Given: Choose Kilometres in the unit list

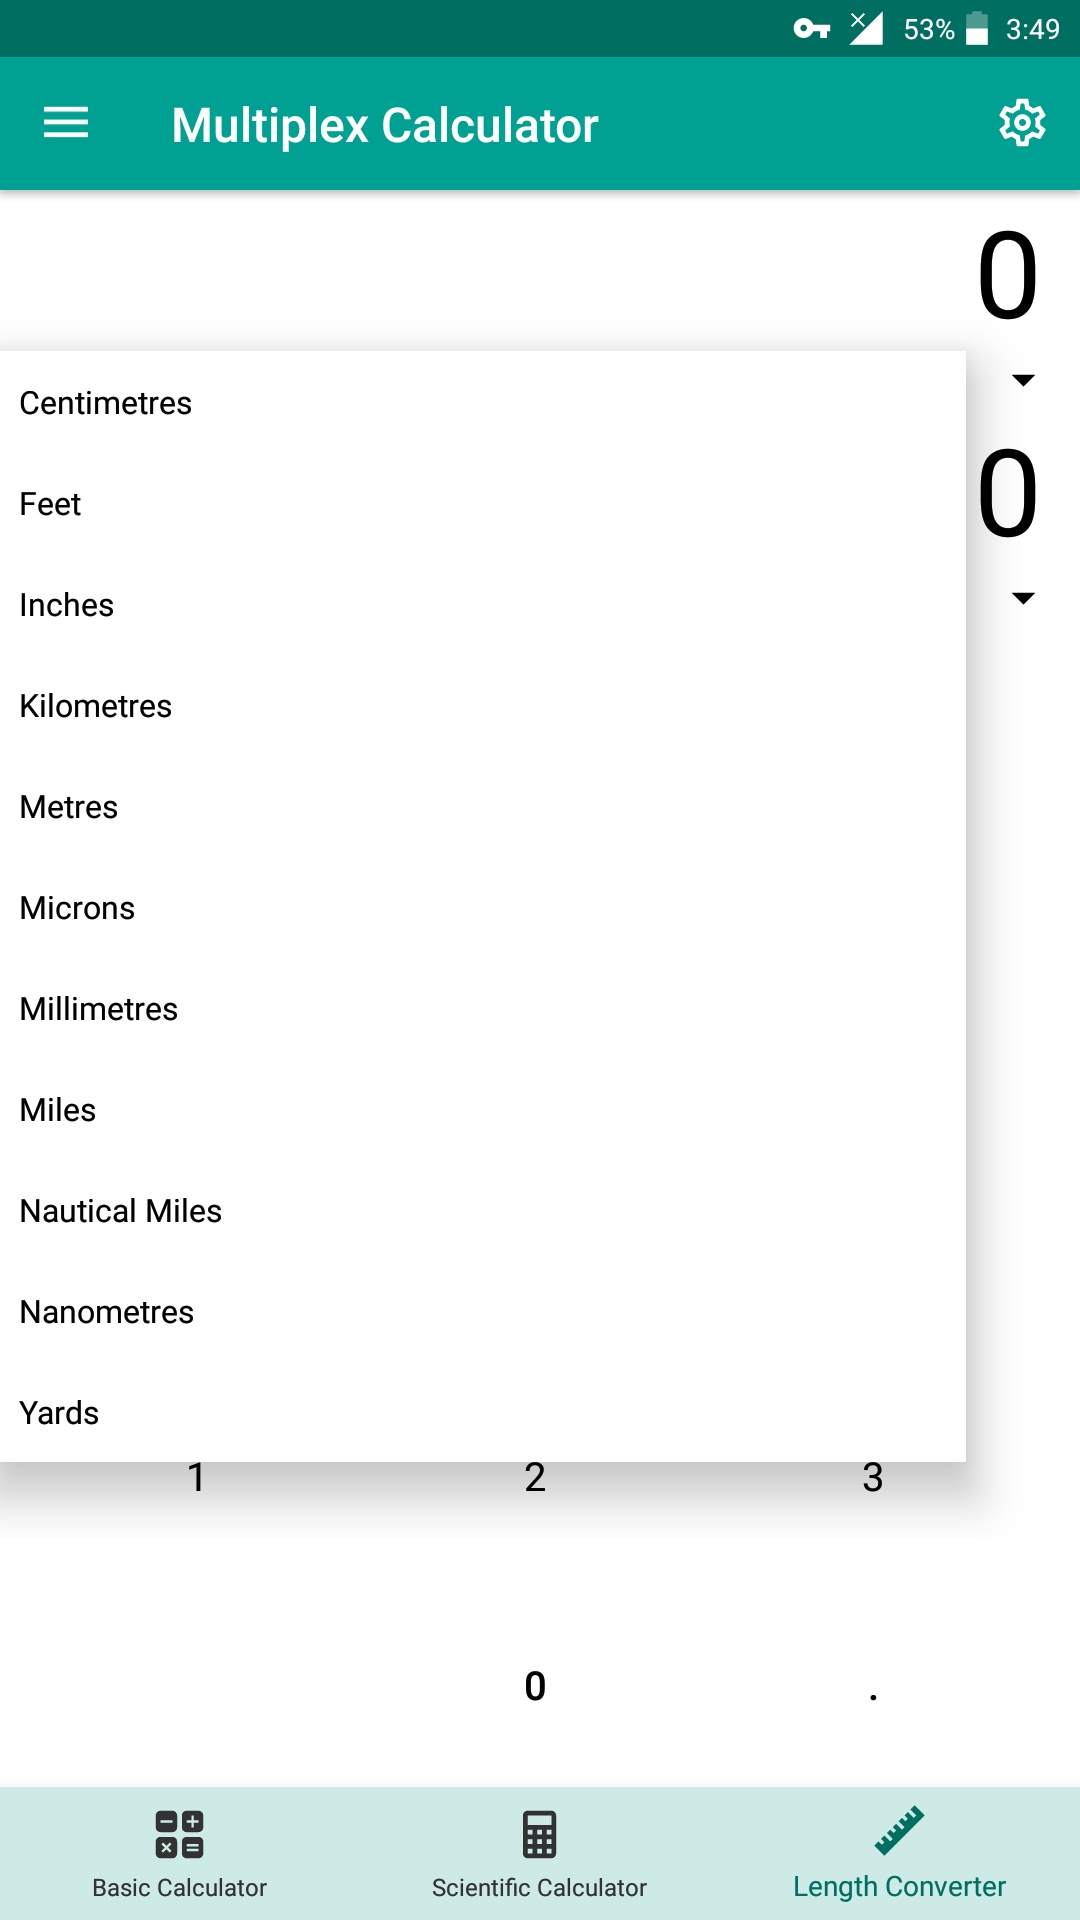Looking at the screenshot, I should [x=95, y=705].
